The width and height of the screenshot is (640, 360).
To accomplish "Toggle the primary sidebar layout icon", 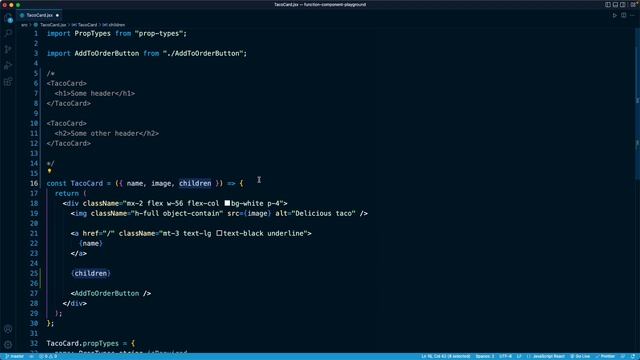I will point(608,4).
